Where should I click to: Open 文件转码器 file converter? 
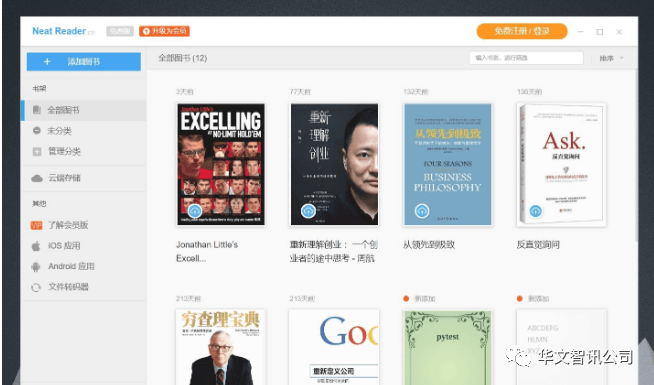pyautogui.click(x=68, y=287)
